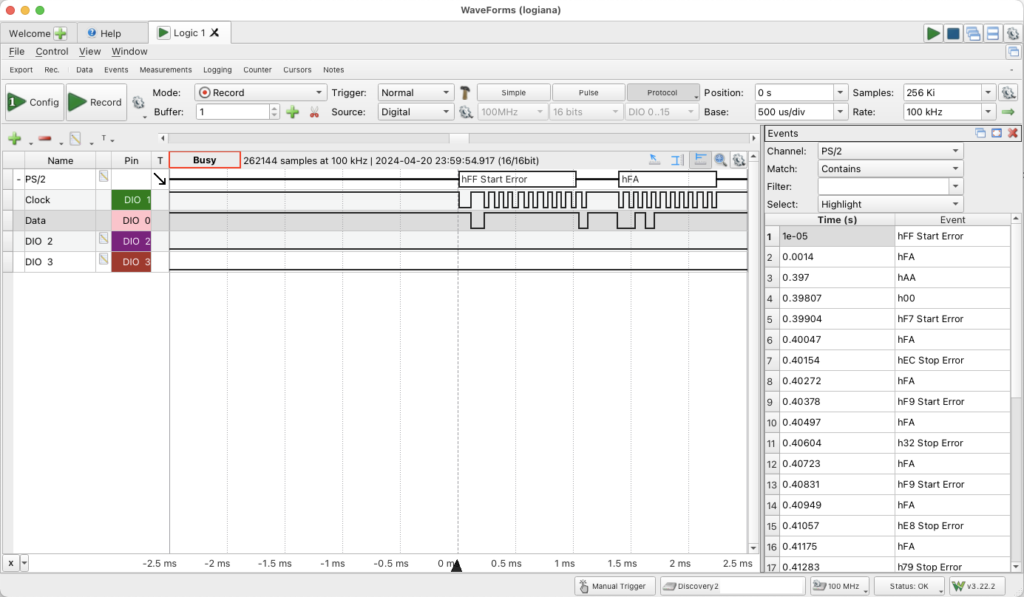Undock the Events panel

click(x=980, y=133)
